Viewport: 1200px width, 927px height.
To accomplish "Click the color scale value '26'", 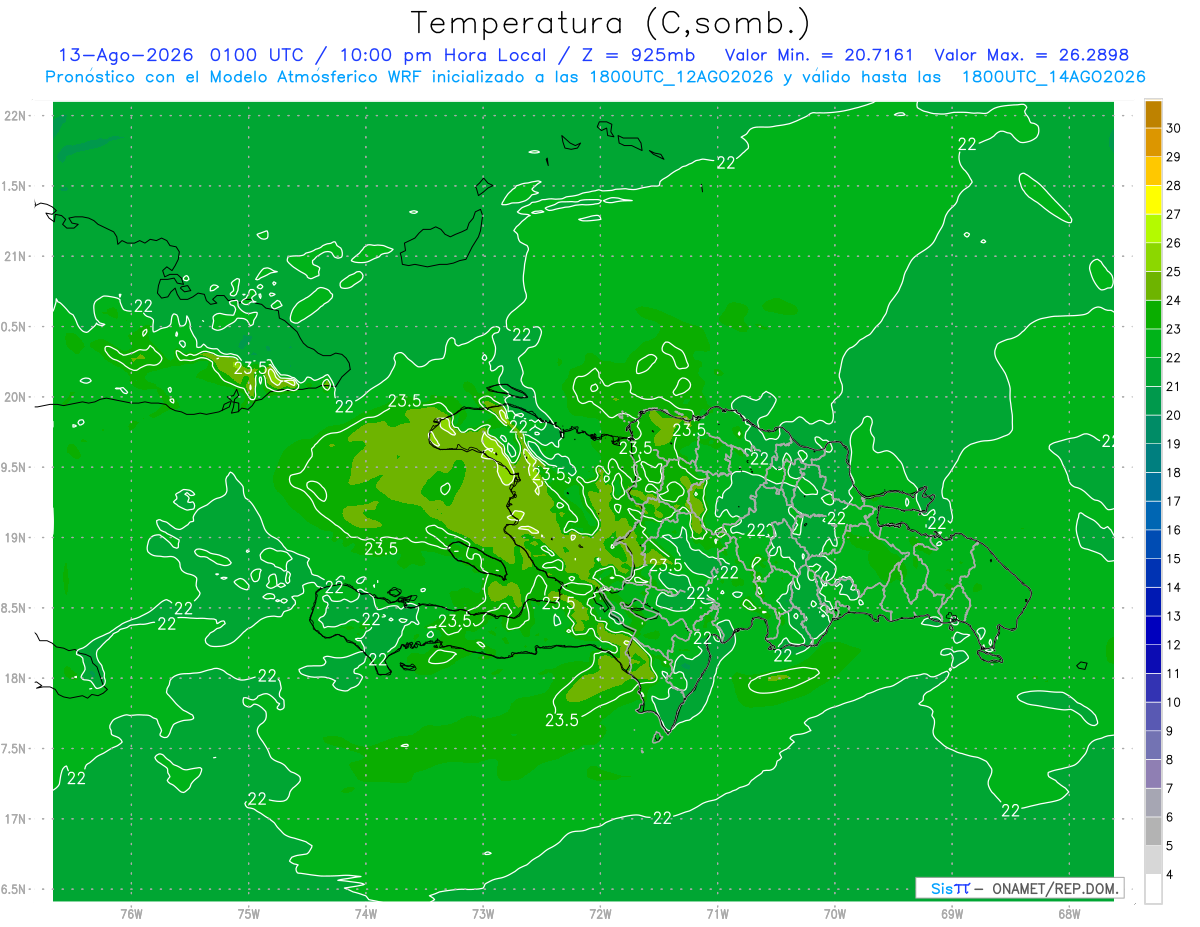I will click(1174, 243).
